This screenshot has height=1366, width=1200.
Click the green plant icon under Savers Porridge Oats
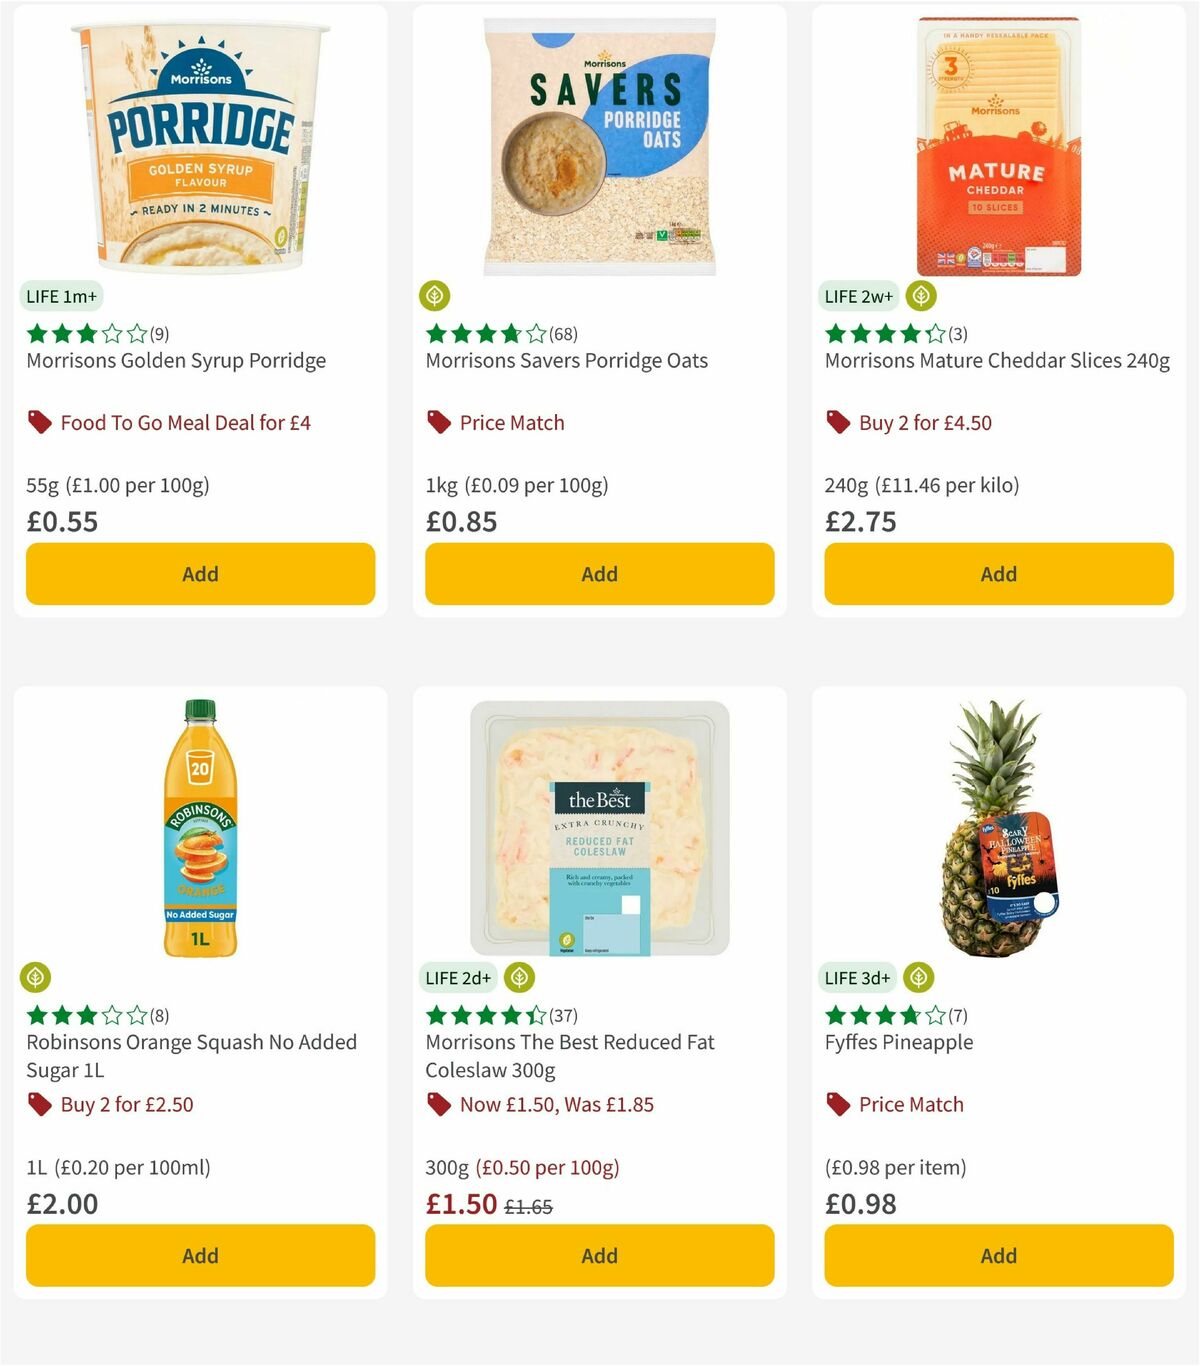[435, 296]
